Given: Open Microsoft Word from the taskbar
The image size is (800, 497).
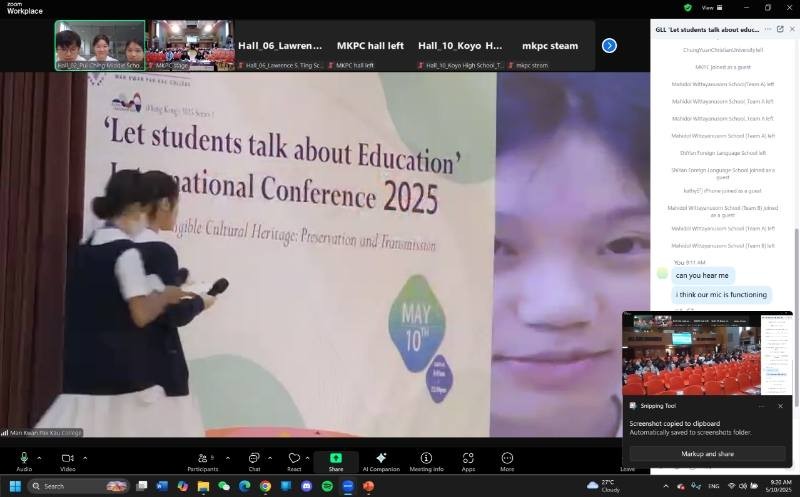Looking at the screenshot, I should tap(162, 486).
